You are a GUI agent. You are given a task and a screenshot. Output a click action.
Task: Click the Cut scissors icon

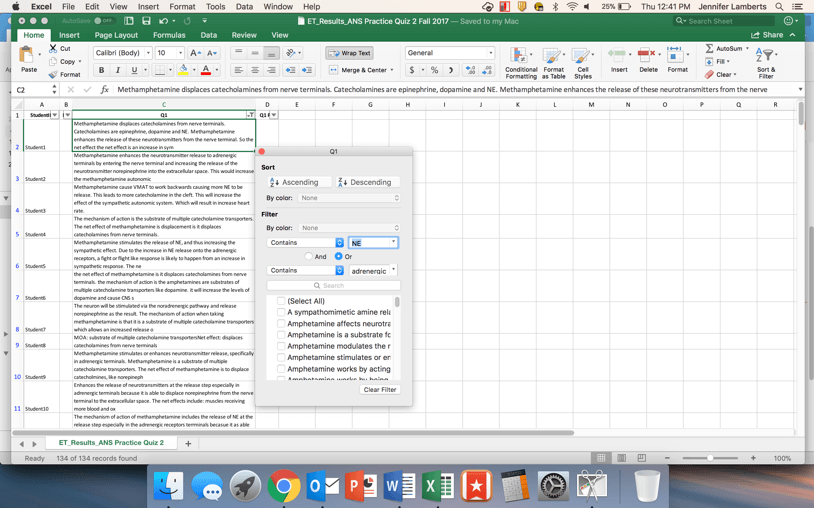pos(53,48)
